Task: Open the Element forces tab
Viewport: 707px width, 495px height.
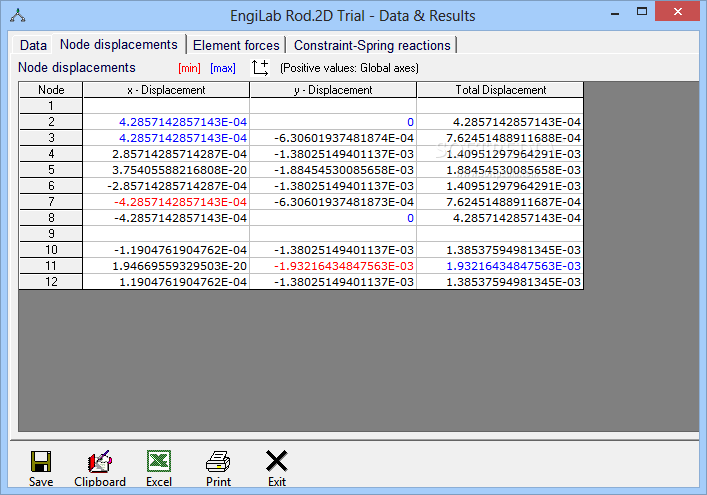Action: tap(236, 45)
